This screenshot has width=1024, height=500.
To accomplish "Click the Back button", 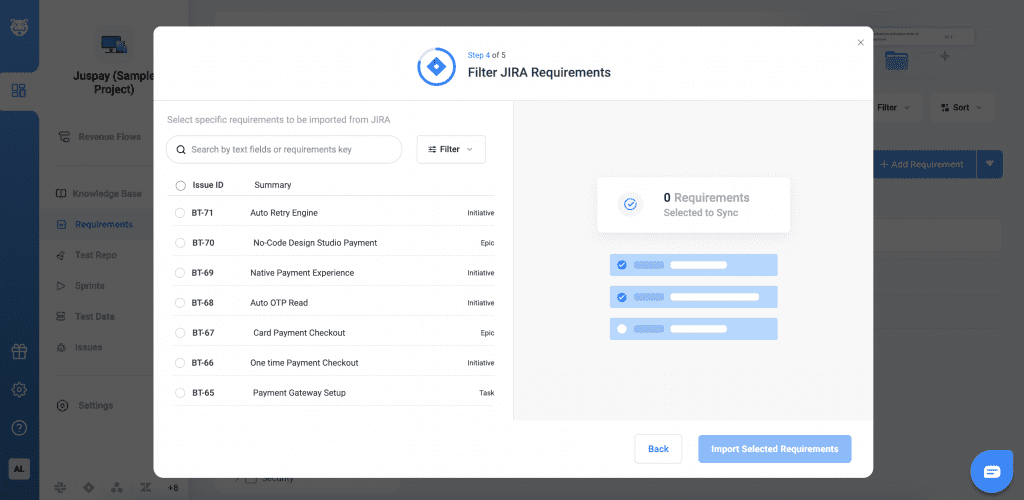I will (x=658, y=449).
